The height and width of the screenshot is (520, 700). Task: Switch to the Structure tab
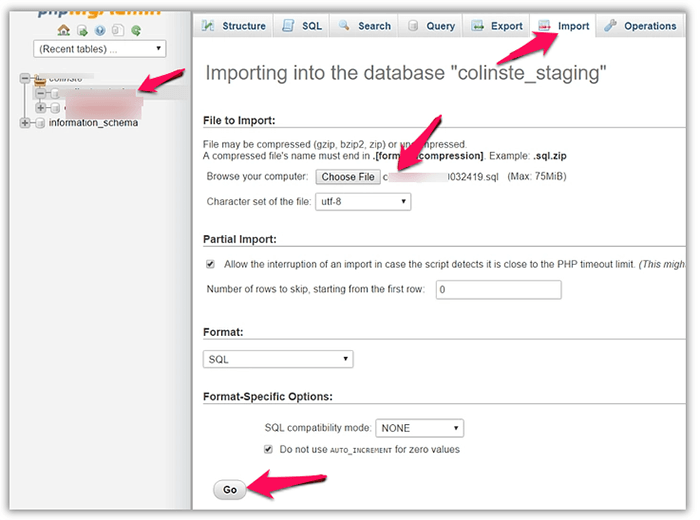point(233,26)
